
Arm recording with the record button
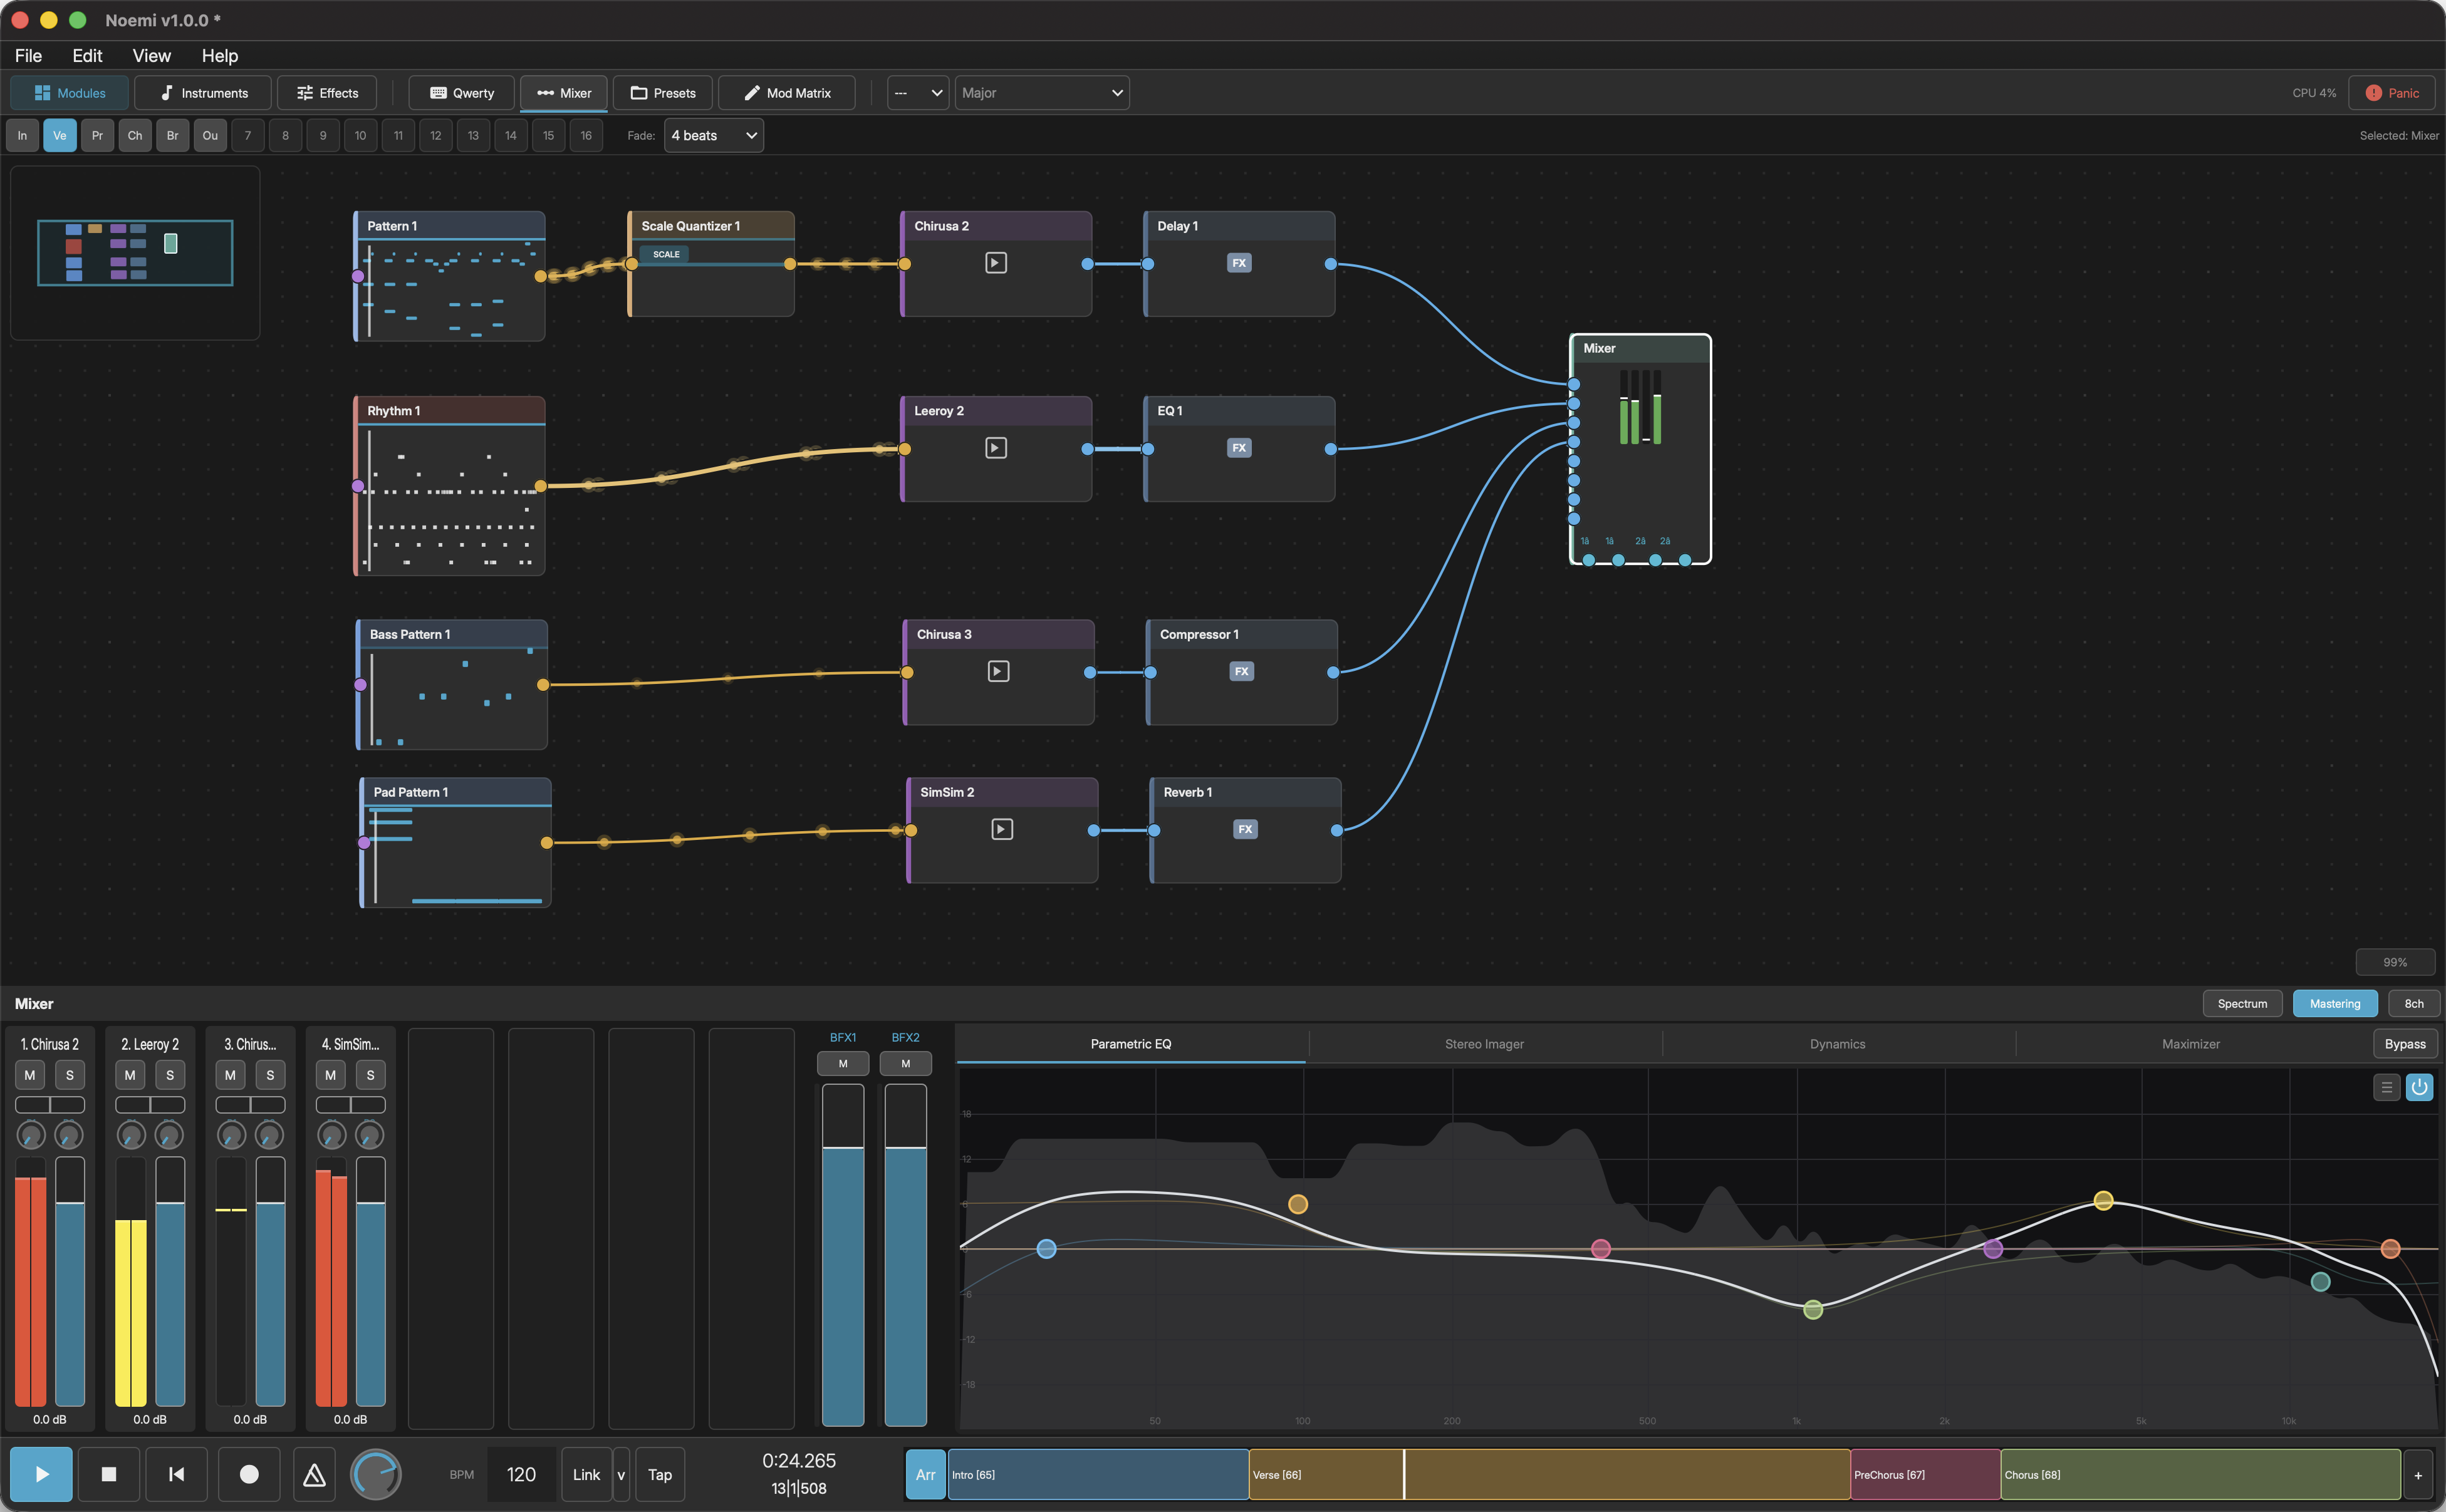pos(249,1474)
